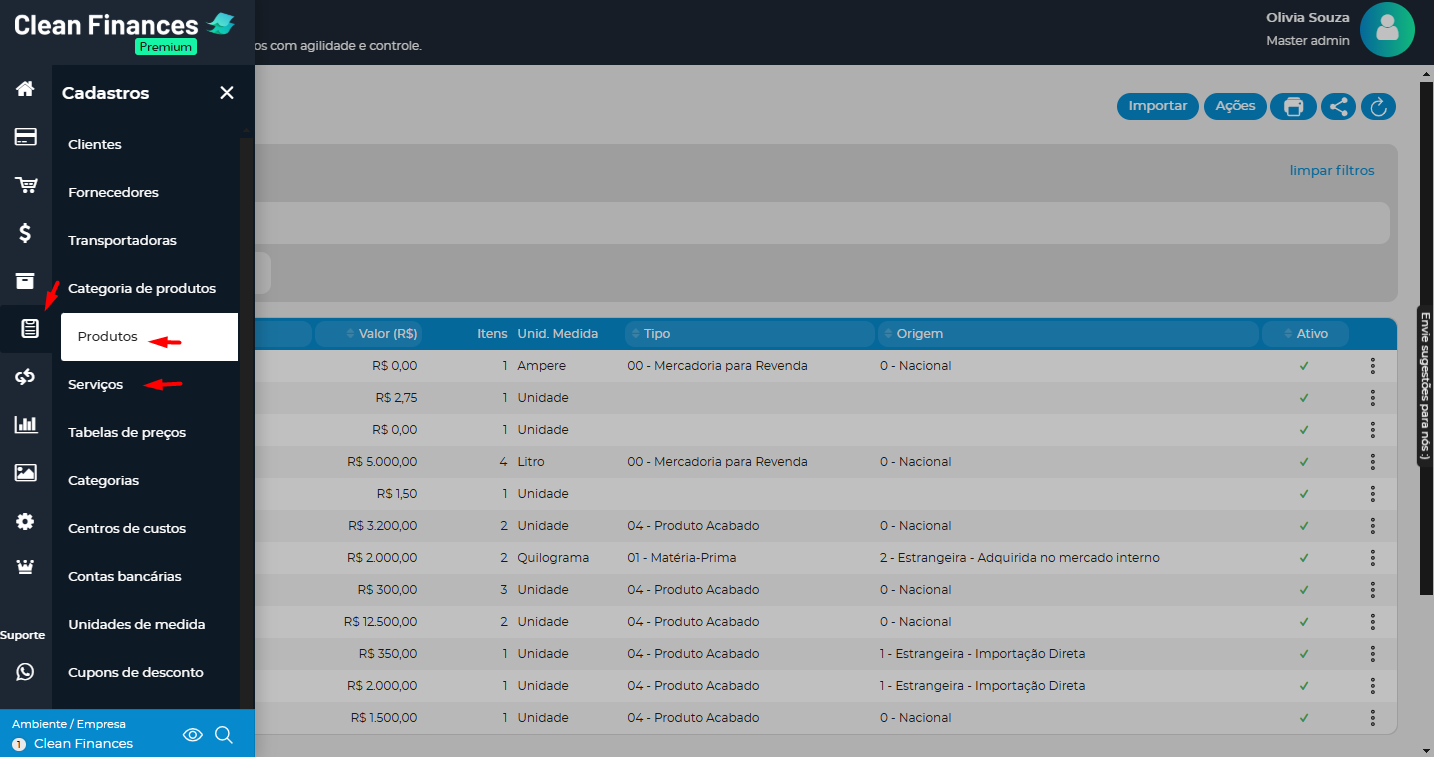1434x757 pixels.
Task: Click the home icon in sidebar
Action: 25,89
